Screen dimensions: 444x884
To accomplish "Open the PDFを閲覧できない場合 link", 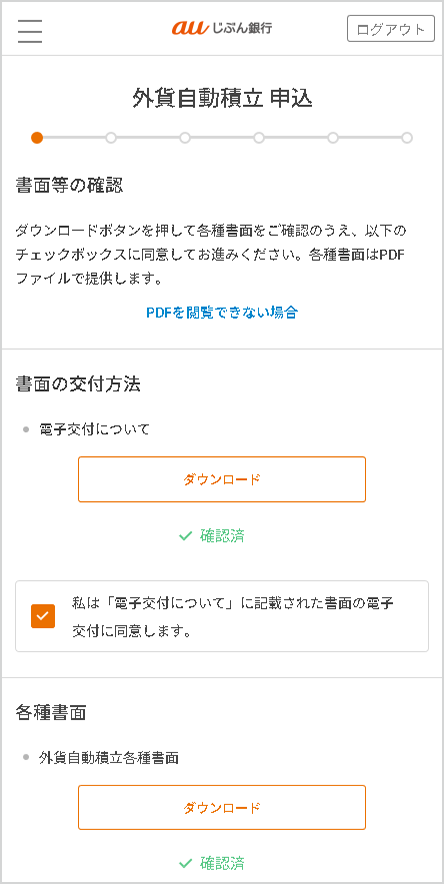I will point(222,312).
